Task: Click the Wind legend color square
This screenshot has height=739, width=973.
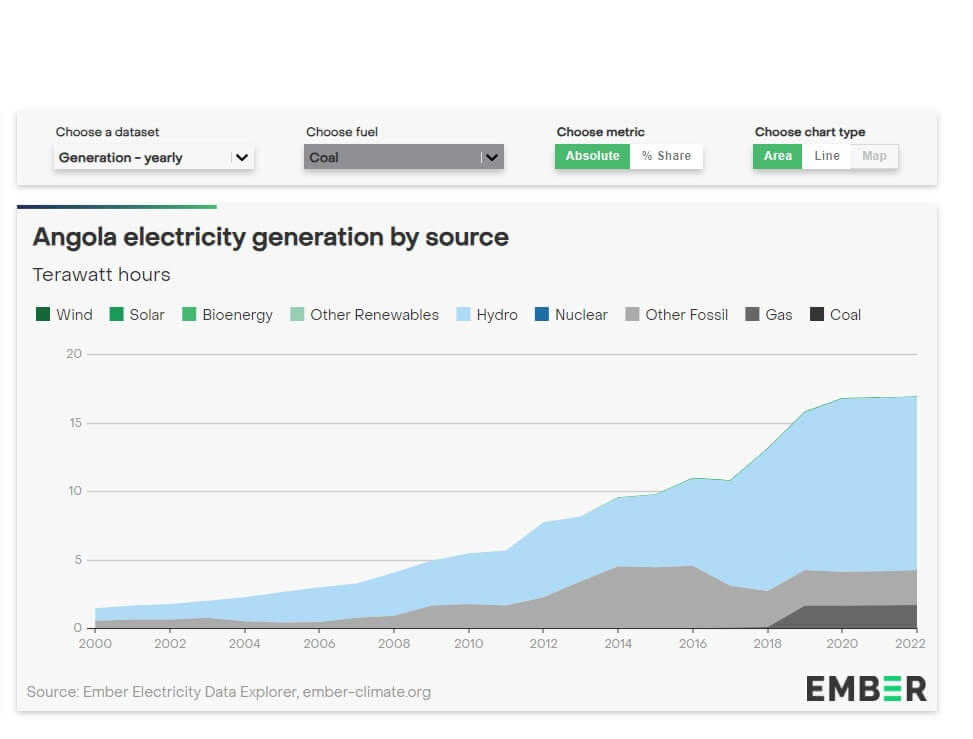Action: click(42, 315)
